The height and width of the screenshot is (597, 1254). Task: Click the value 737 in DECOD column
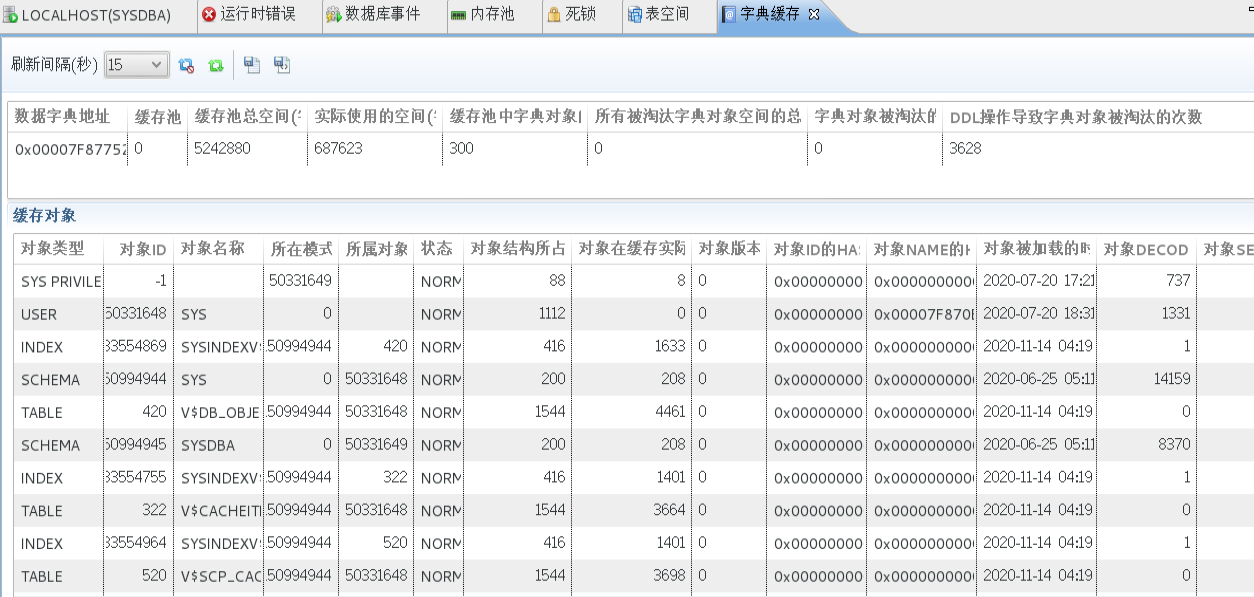[x=1178, y=281]
